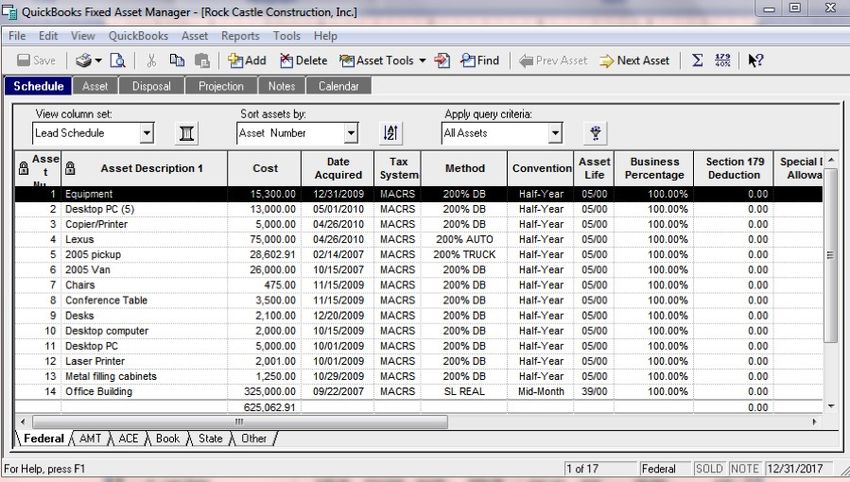This screenshot has width=850, height=482.
Task: Switch to the ACE basis tab
Action: (x=128, y=438)
